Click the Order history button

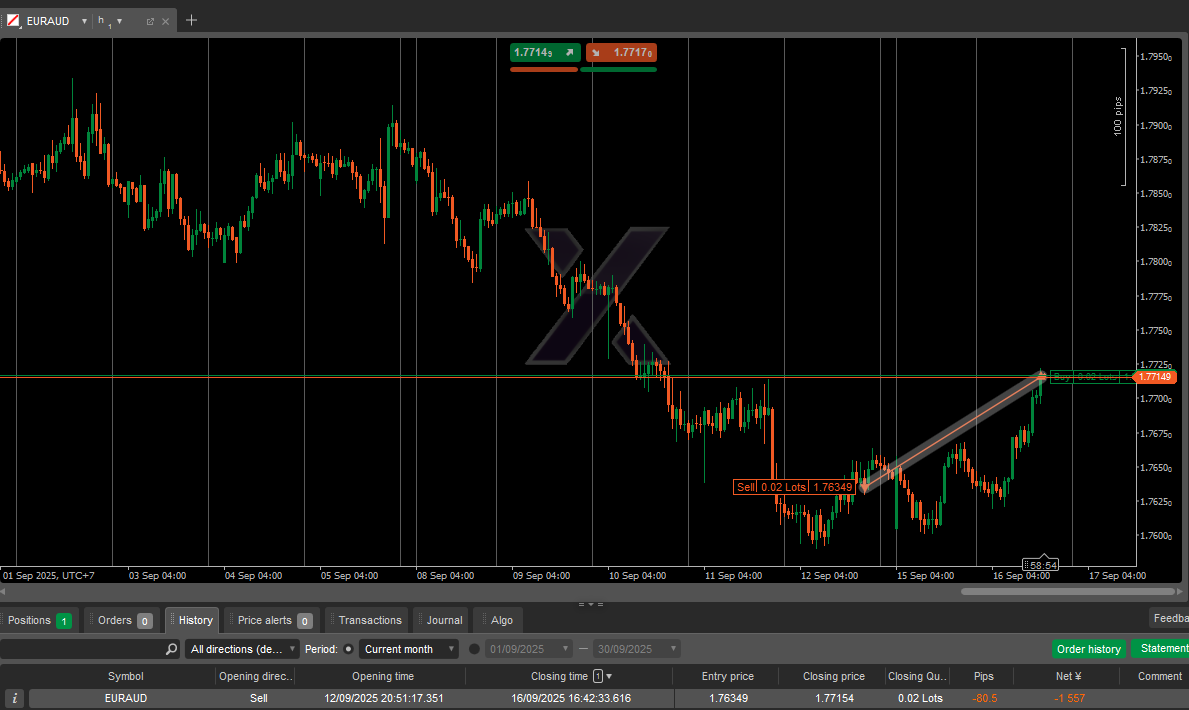(1088, 649)
